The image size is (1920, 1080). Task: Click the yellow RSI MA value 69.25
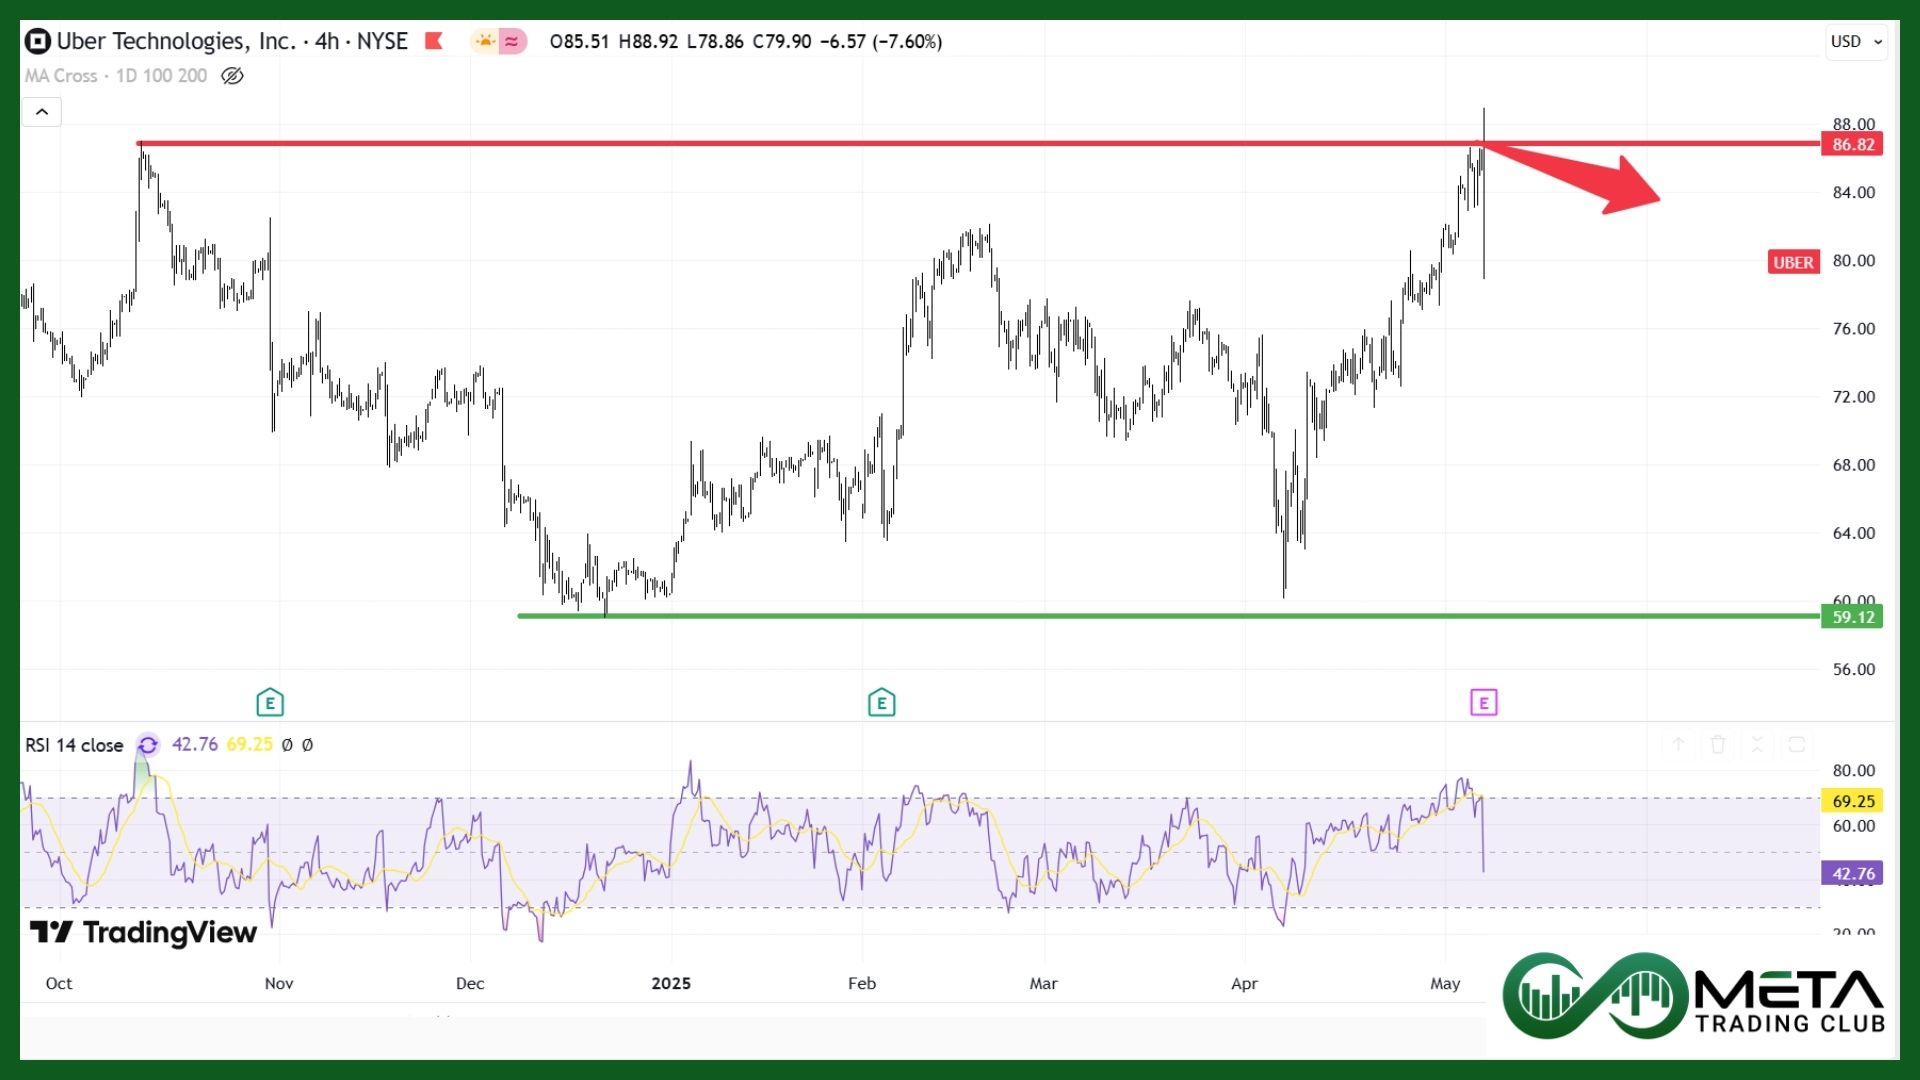(249, 744)
